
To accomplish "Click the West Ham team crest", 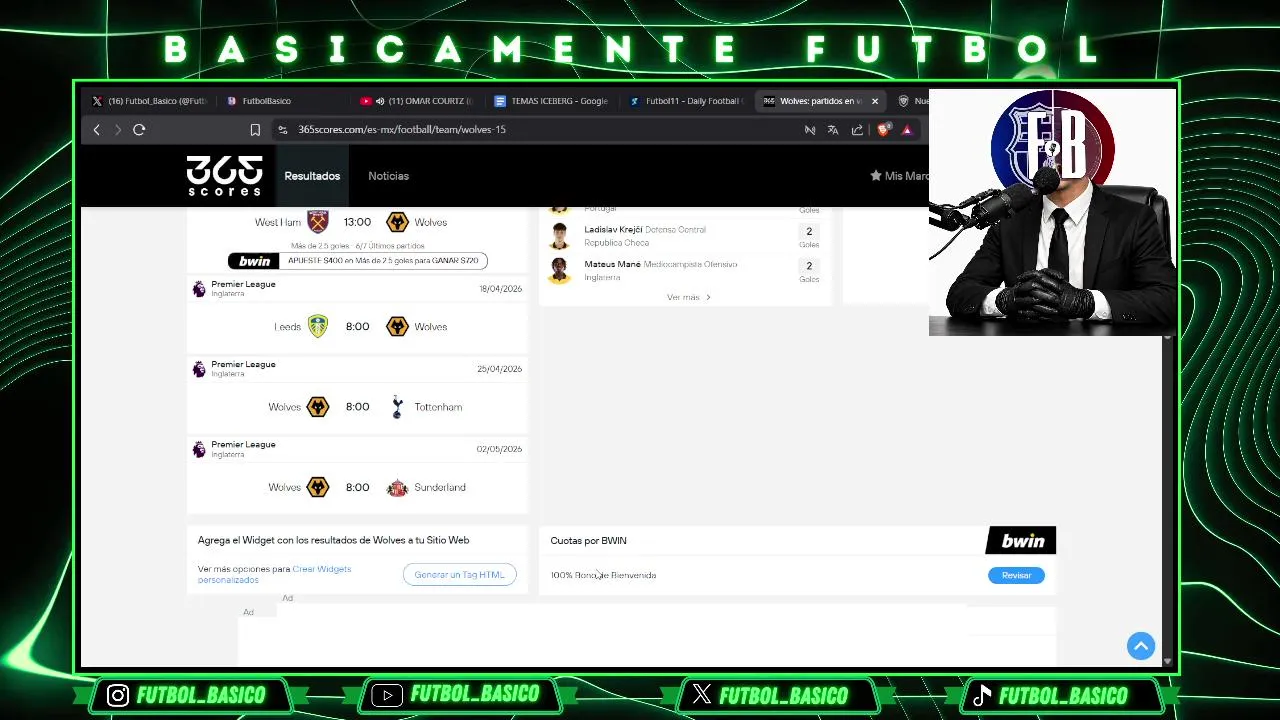I will click(x=317, y=222).
